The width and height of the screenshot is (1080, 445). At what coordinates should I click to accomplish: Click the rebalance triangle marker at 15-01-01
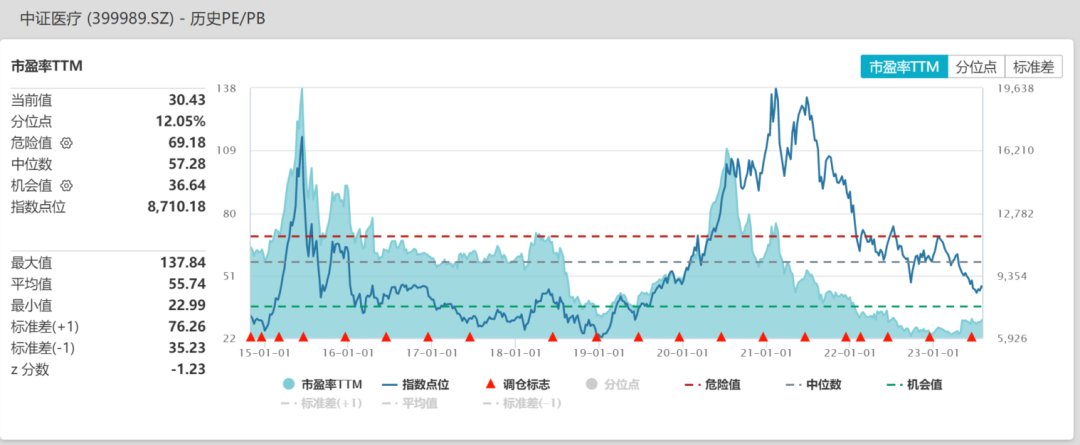point(251,338)
